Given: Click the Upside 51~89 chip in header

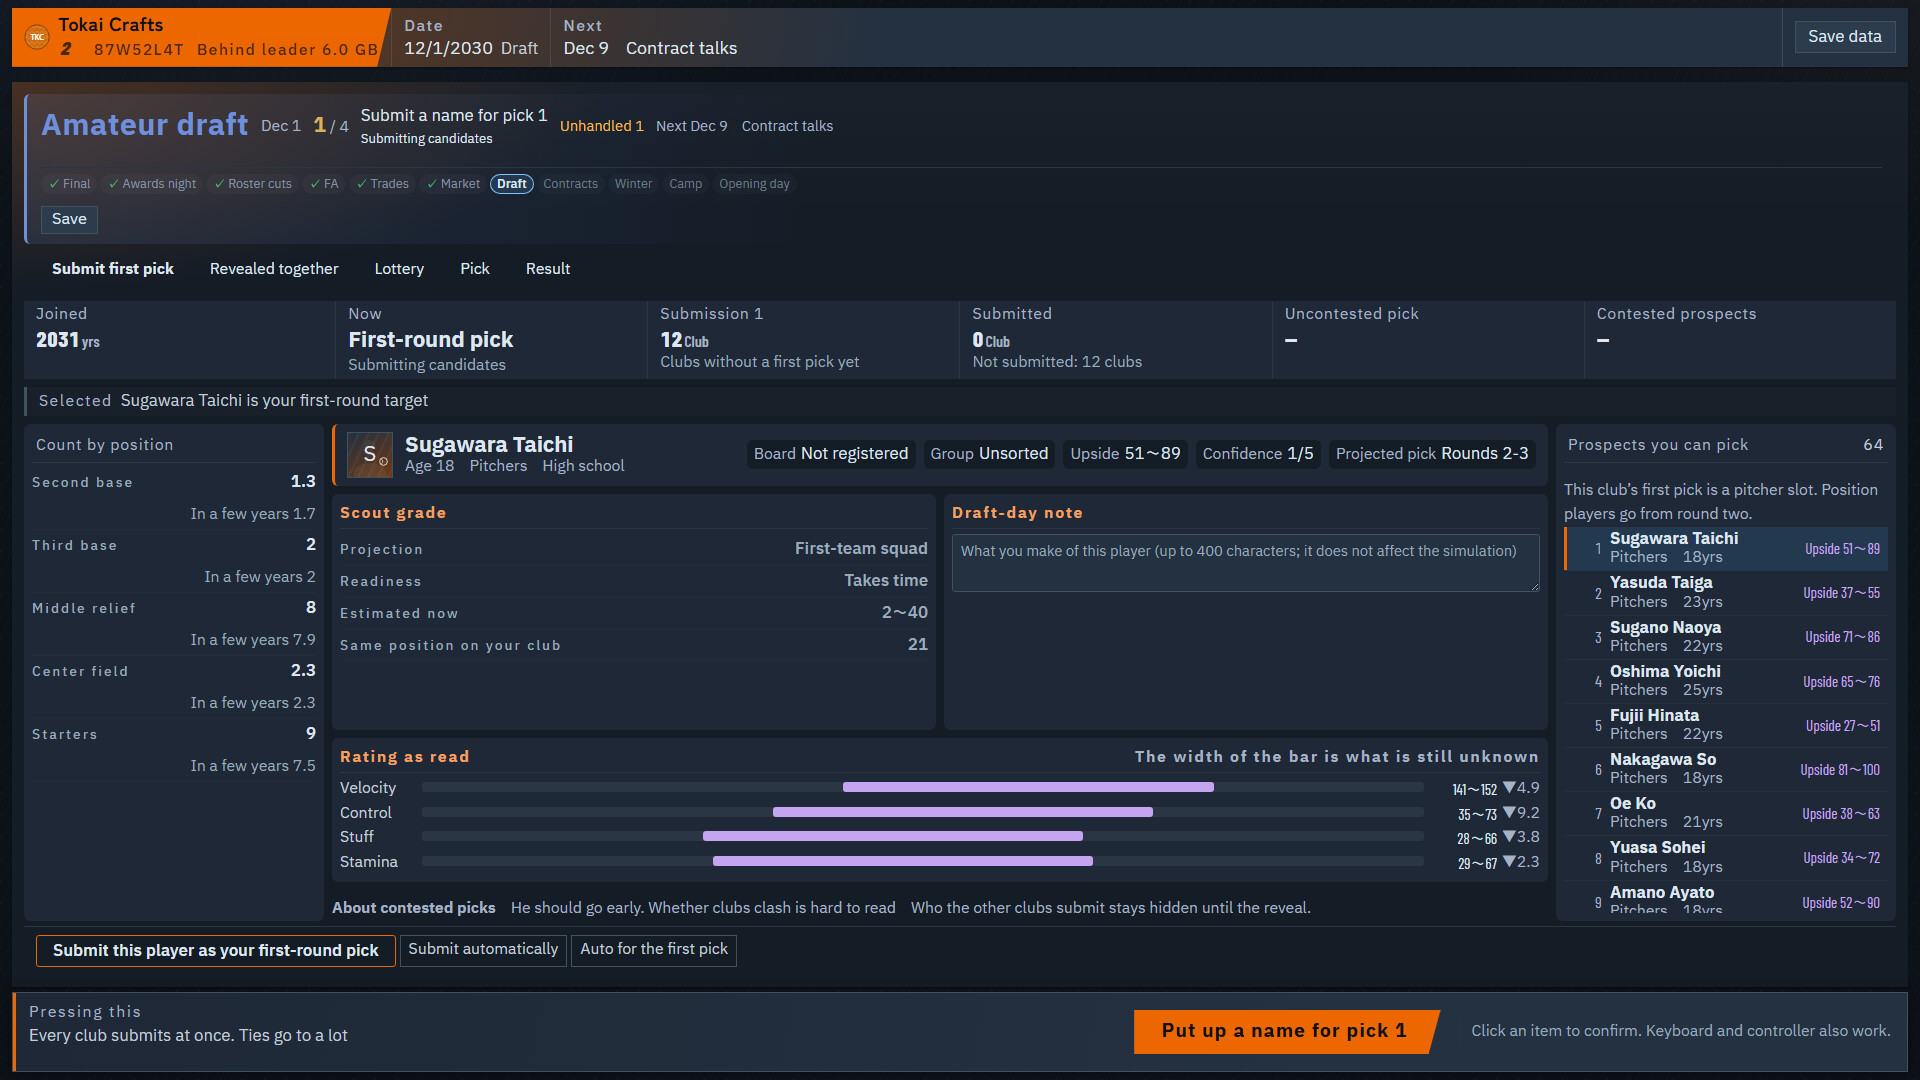Looking at the screenshot, I should (x=1125, y=454).
